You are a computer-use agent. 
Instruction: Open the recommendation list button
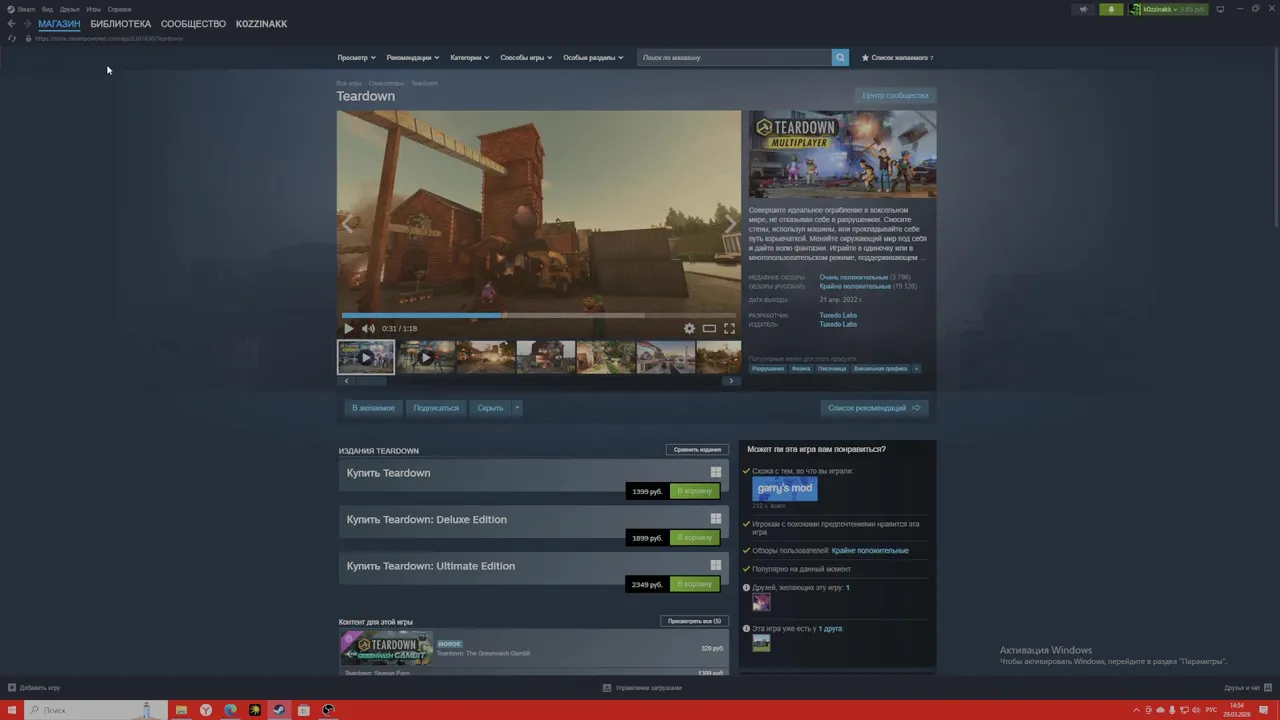[x=874, y=408]
